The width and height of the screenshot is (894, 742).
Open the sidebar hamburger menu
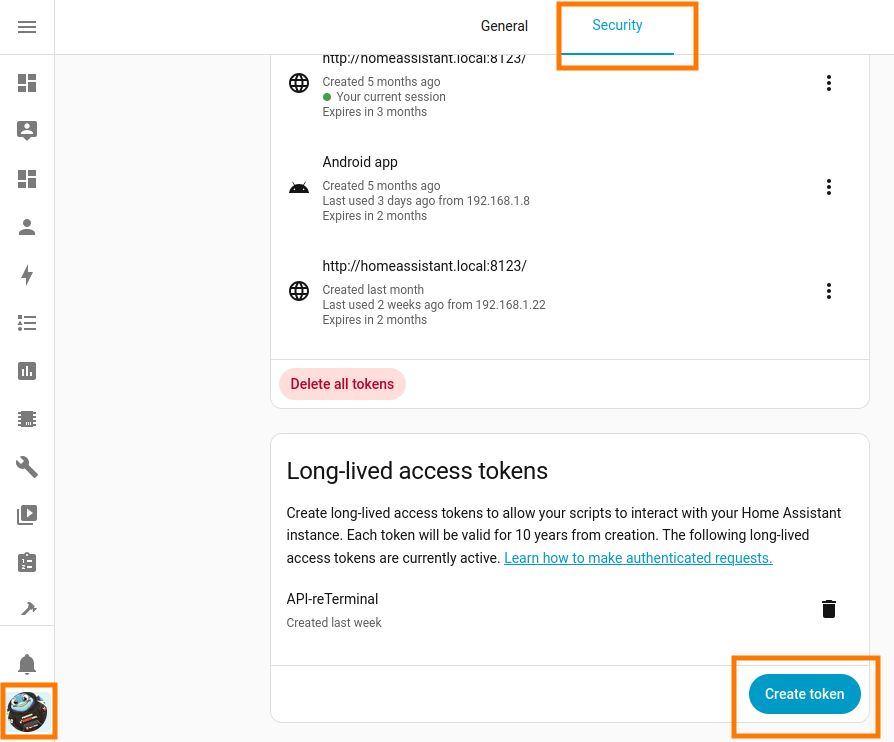click(x=27, y=27)
